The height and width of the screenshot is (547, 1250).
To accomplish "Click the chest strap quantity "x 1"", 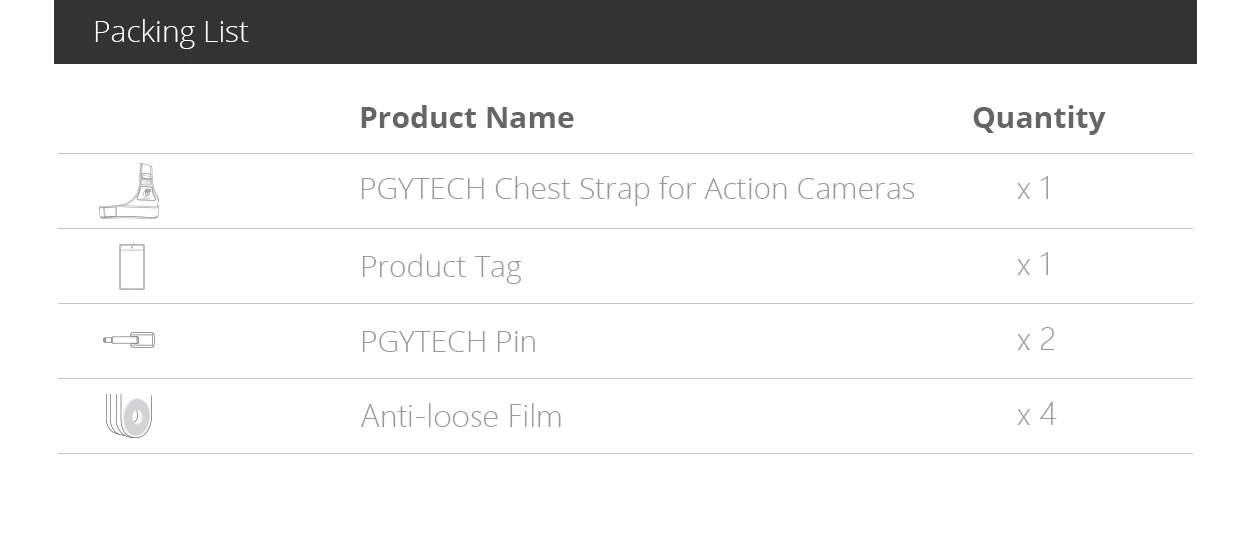I will 1035,188.
